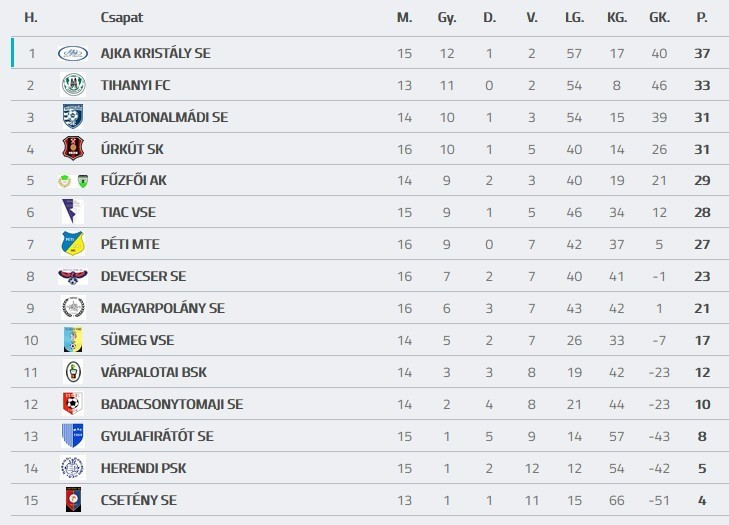The image size is (729, 525).
Task: Click the TIAC VSE pennant logo
Action: click(x=71, y=212)
